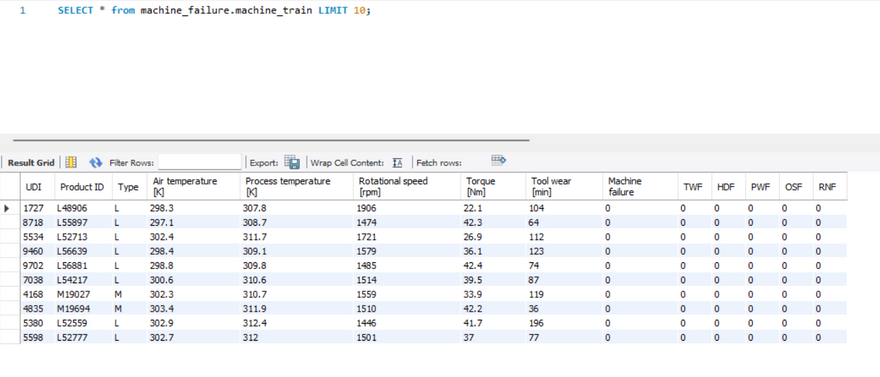Click the OSF column header

(795, 187)
